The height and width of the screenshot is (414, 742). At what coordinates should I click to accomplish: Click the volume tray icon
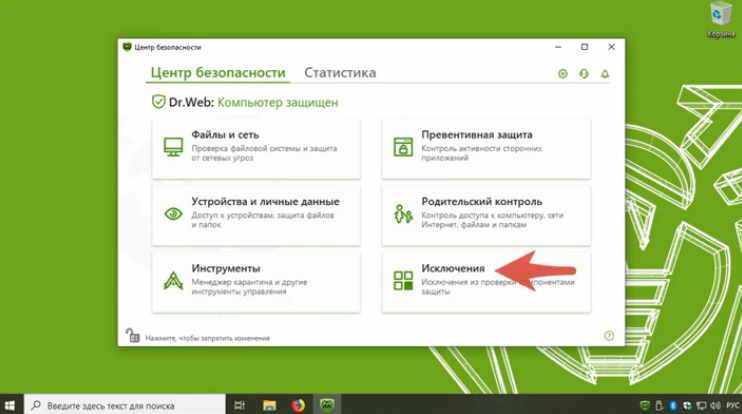pyautogui.click(x=716, y=405)
